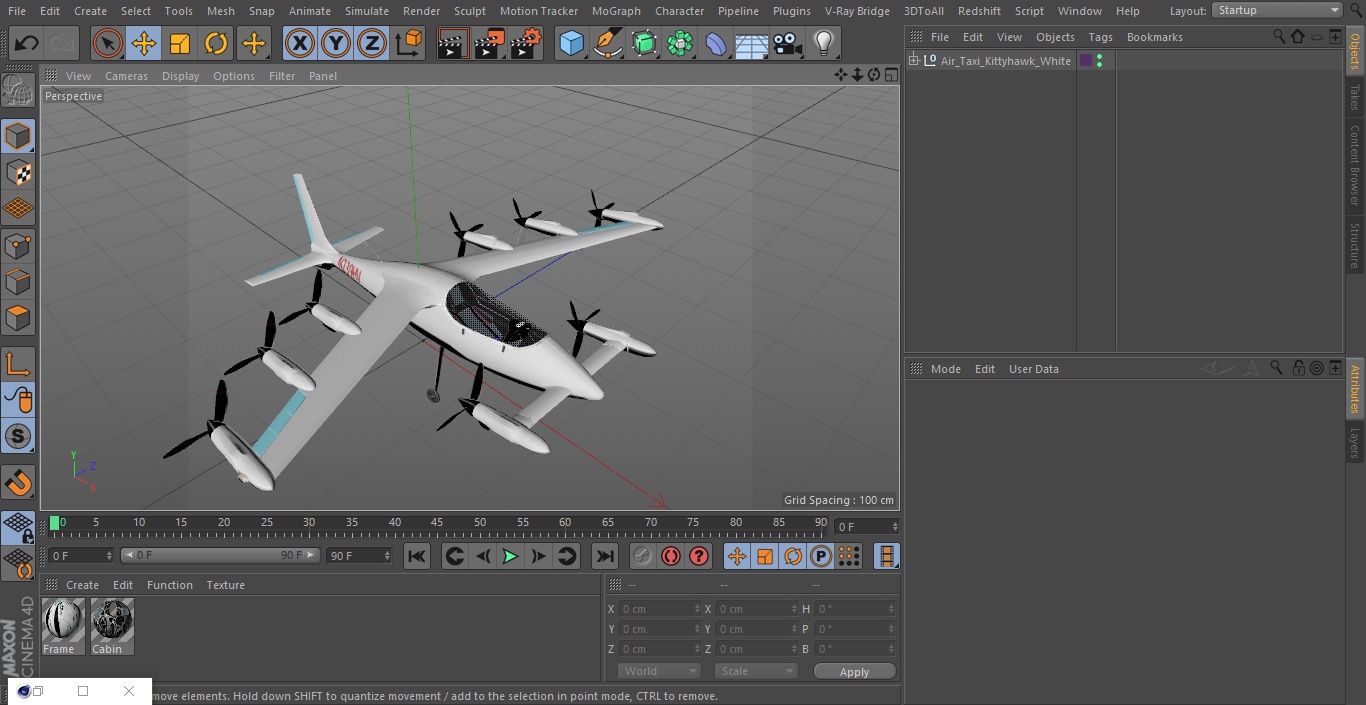The height and width of the screenshot is (705, 1366).
Task: Activate the Scale tool
Action: [180, 43]
